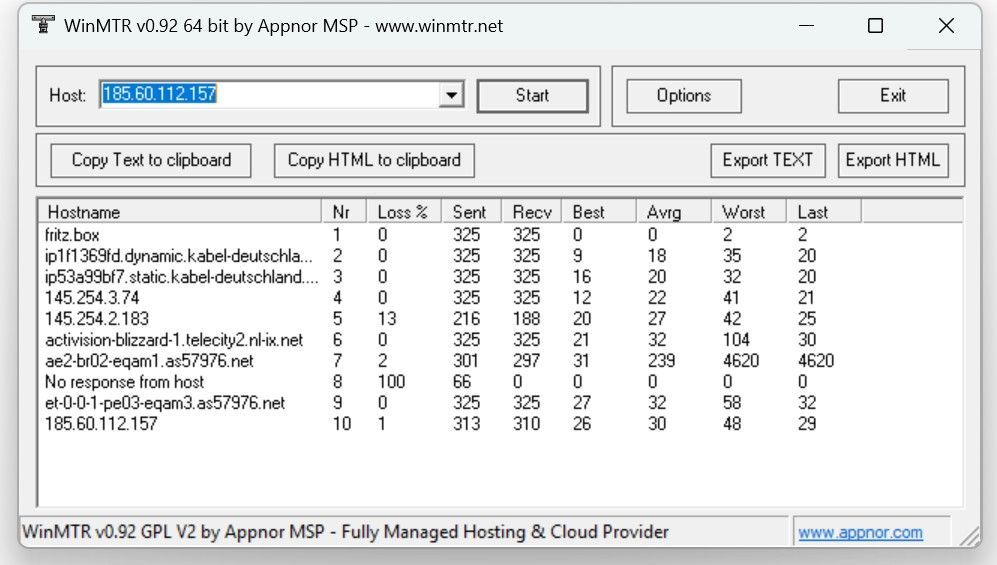The width and height of the screenshot is (997, 565).
Task: Close the WinMTR window
Action: click(x=946, y=25)
